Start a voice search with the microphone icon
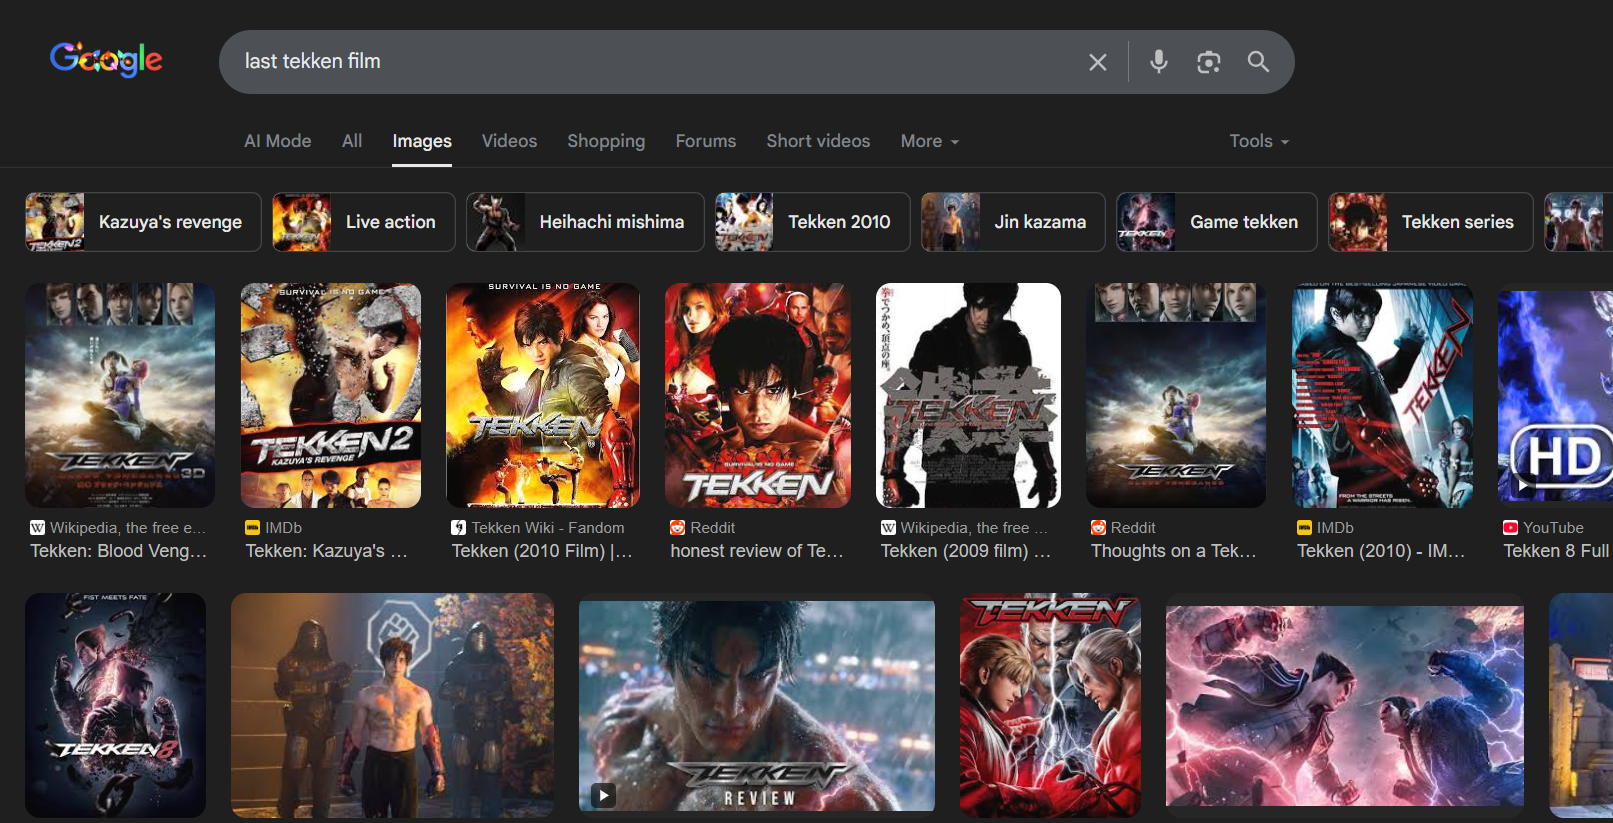 click(x=1158, y=62)
